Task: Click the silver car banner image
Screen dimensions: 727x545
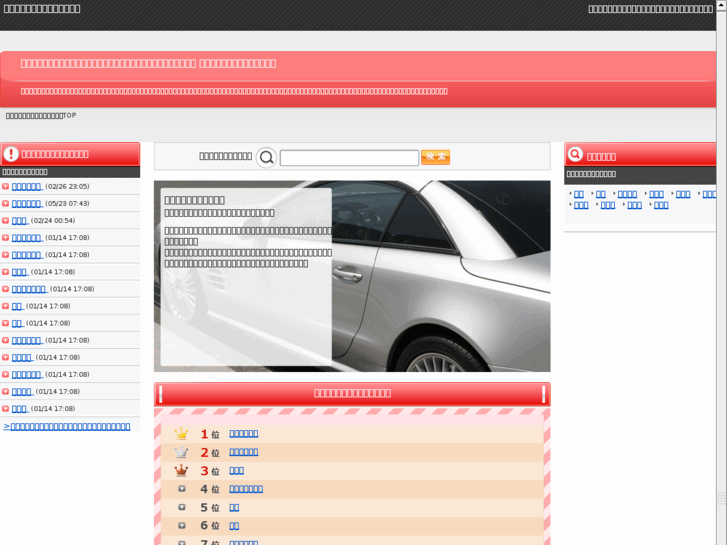Action: (x=352, y=276)
